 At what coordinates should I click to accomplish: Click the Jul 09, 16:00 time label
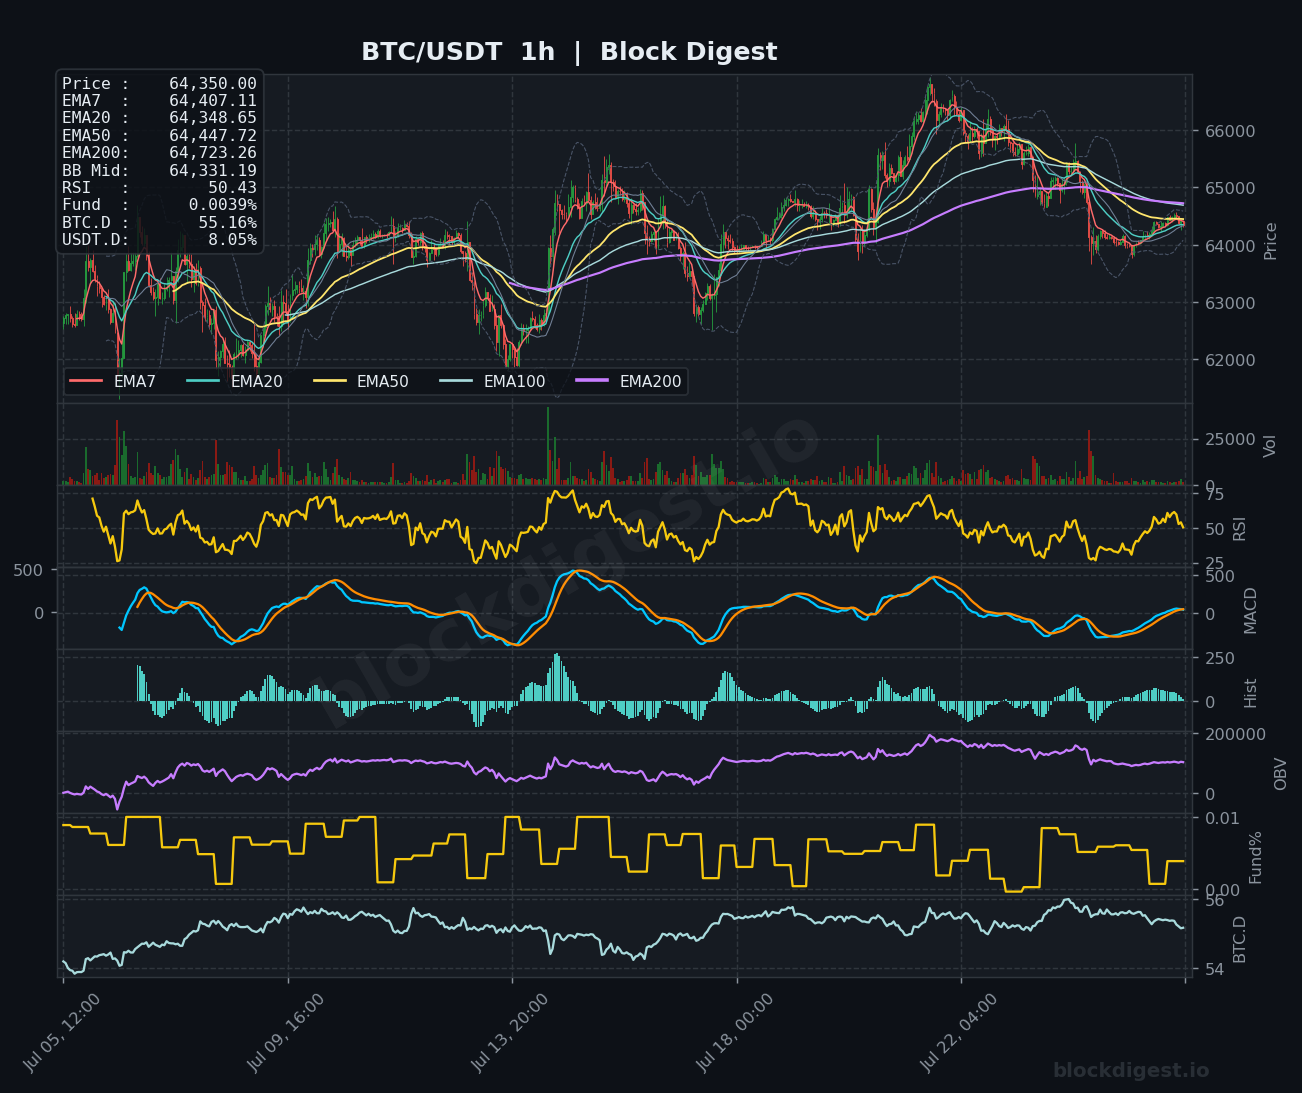[286, 1033]
